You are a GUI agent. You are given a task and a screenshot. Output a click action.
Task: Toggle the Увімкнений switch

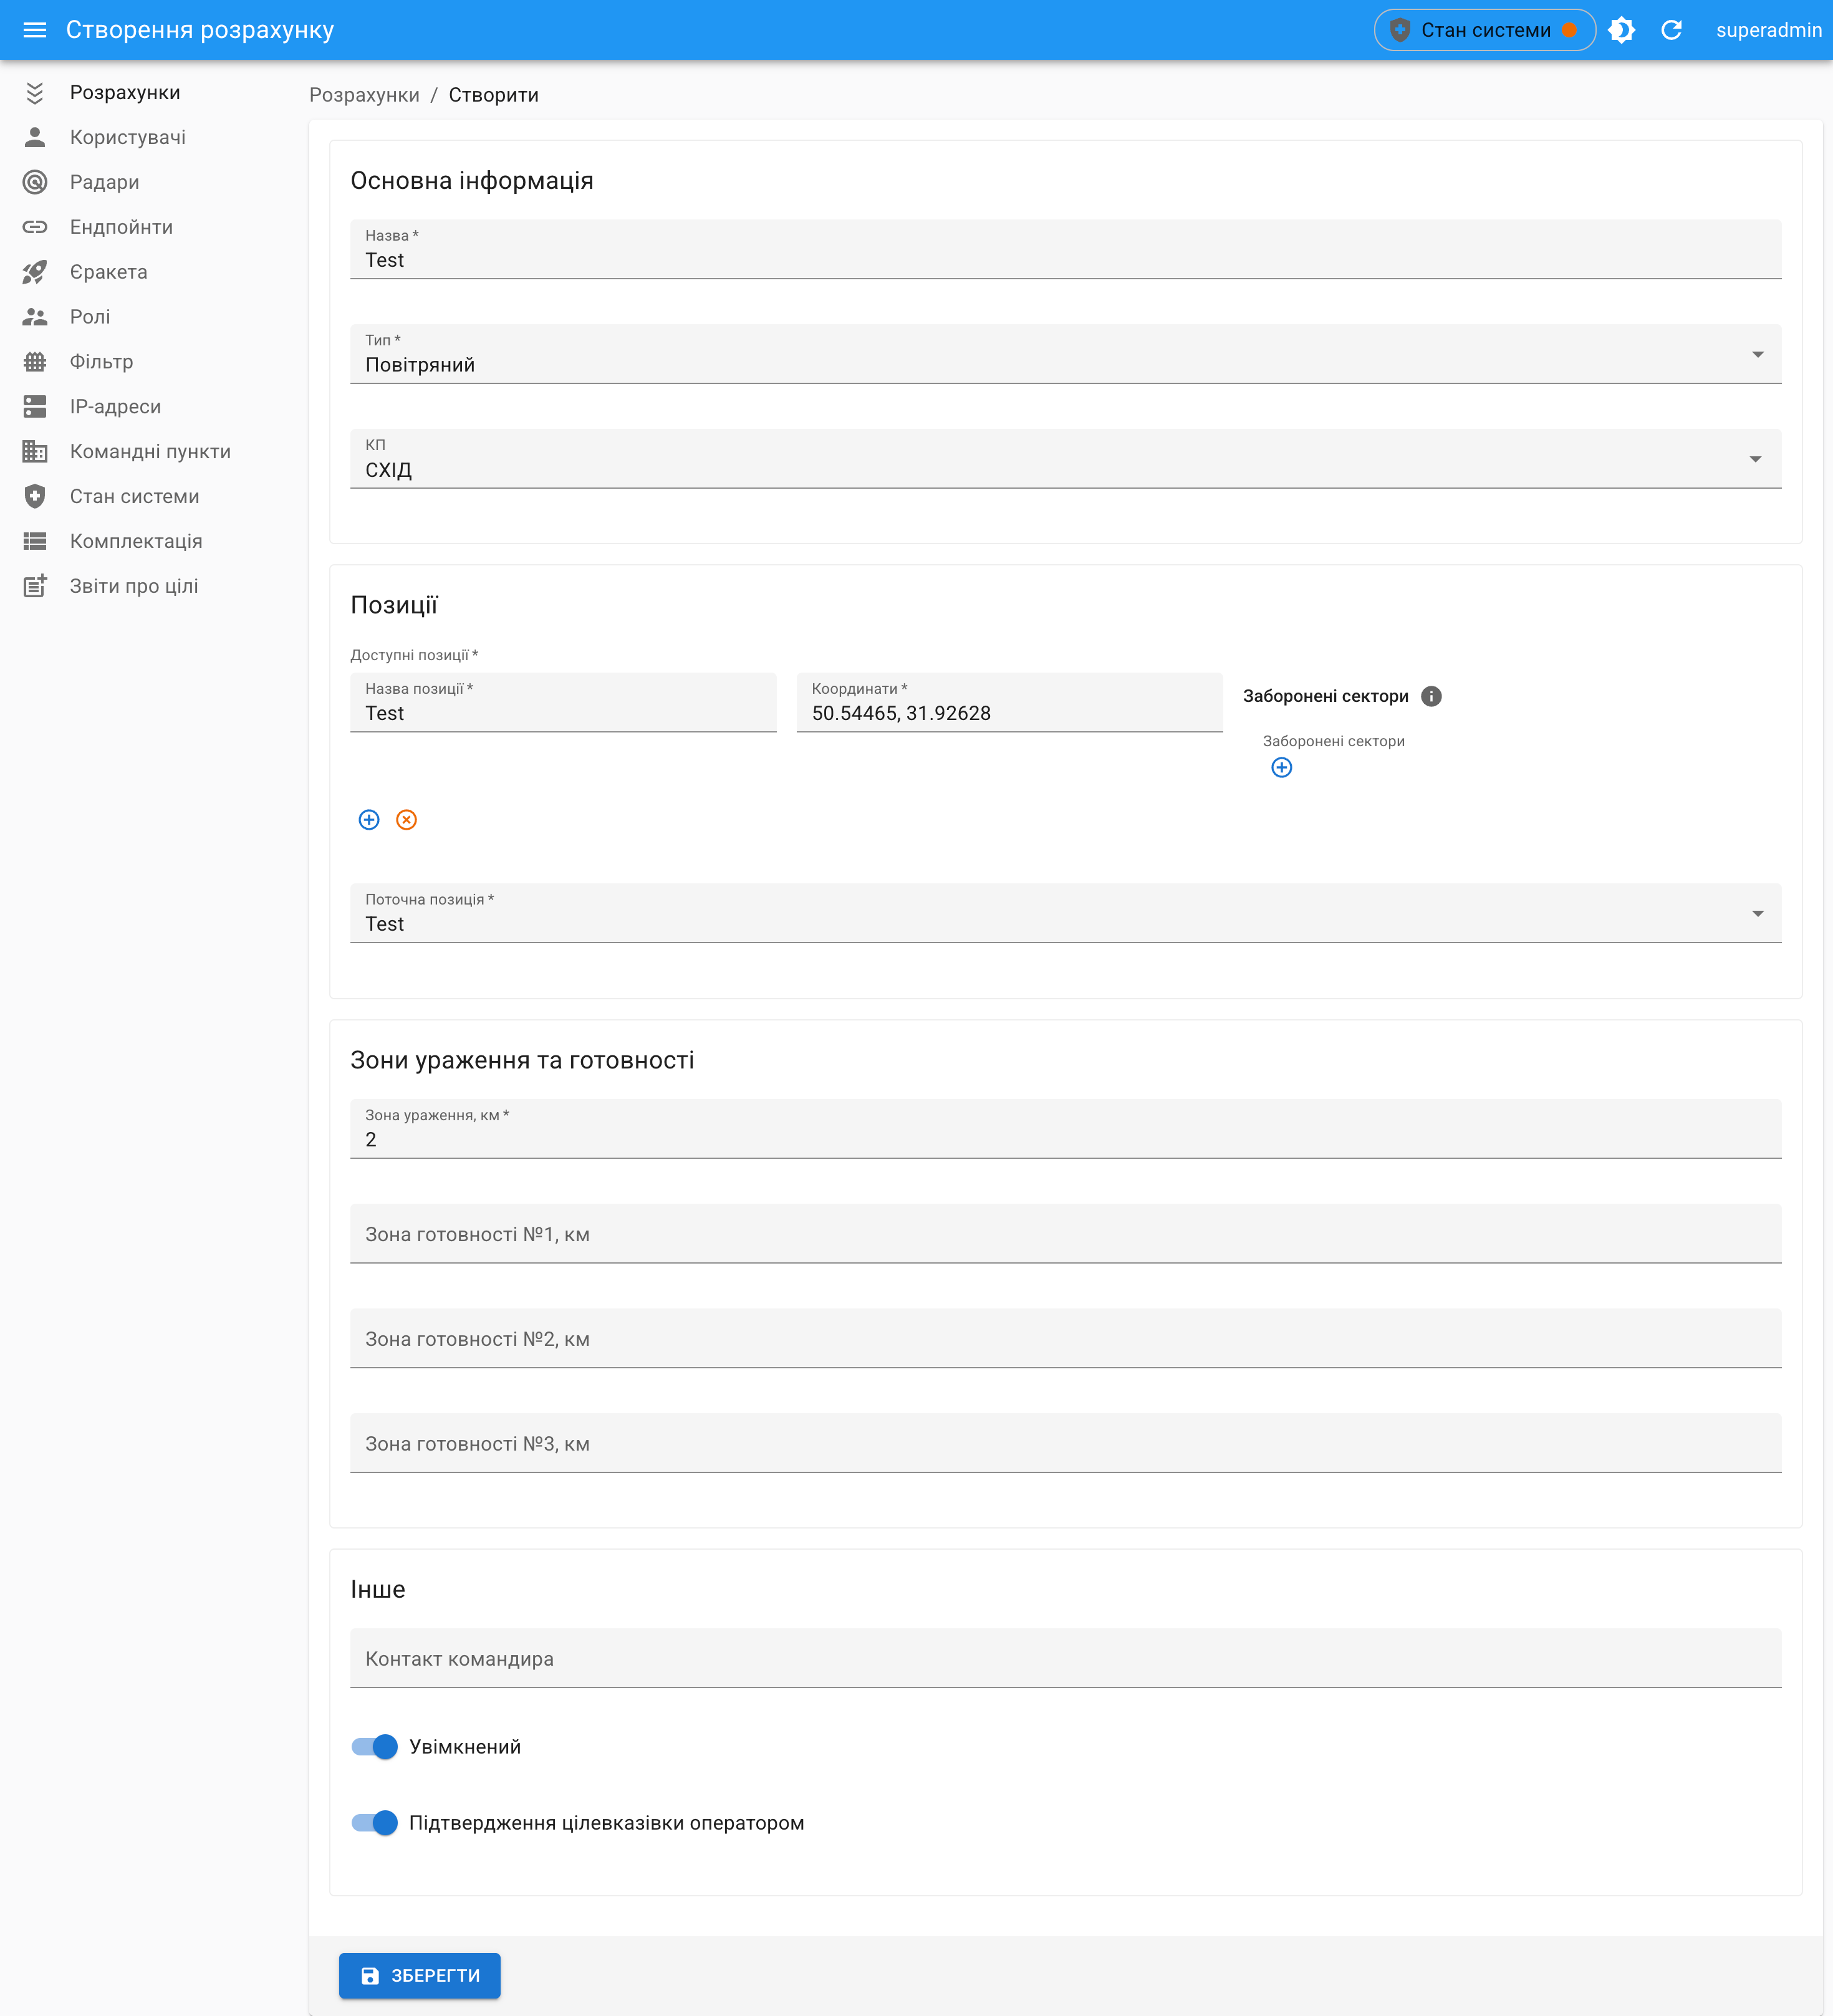coord(375,1747)
